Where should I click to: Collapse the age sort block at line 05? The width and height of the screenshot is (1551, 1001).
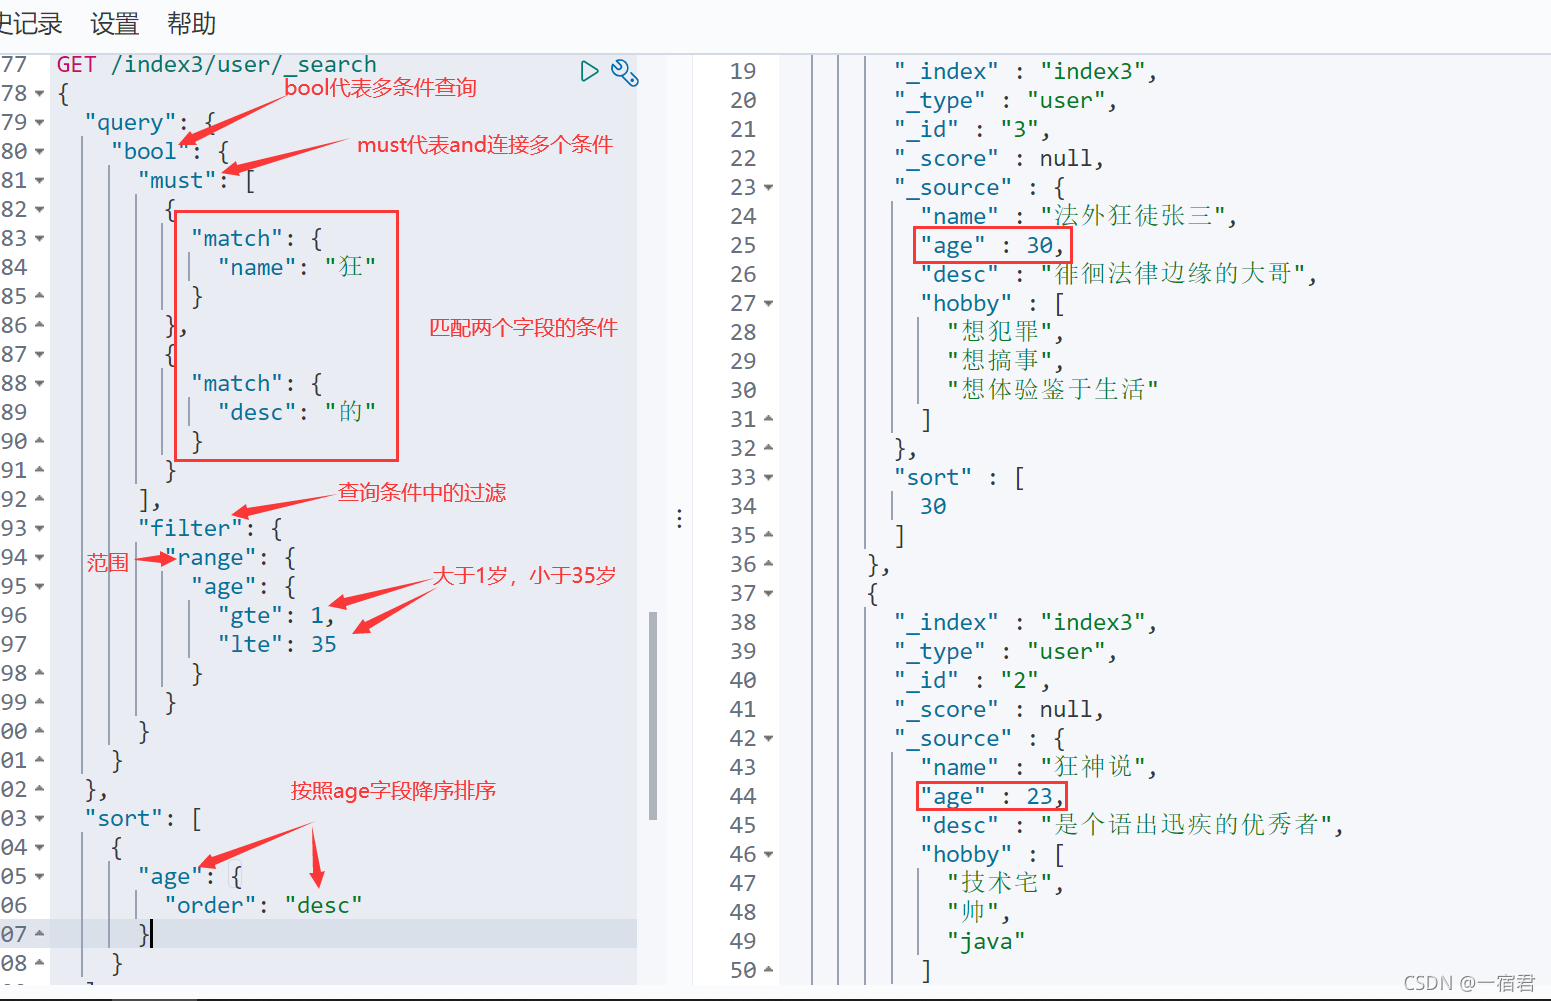[x=39, y=876]
